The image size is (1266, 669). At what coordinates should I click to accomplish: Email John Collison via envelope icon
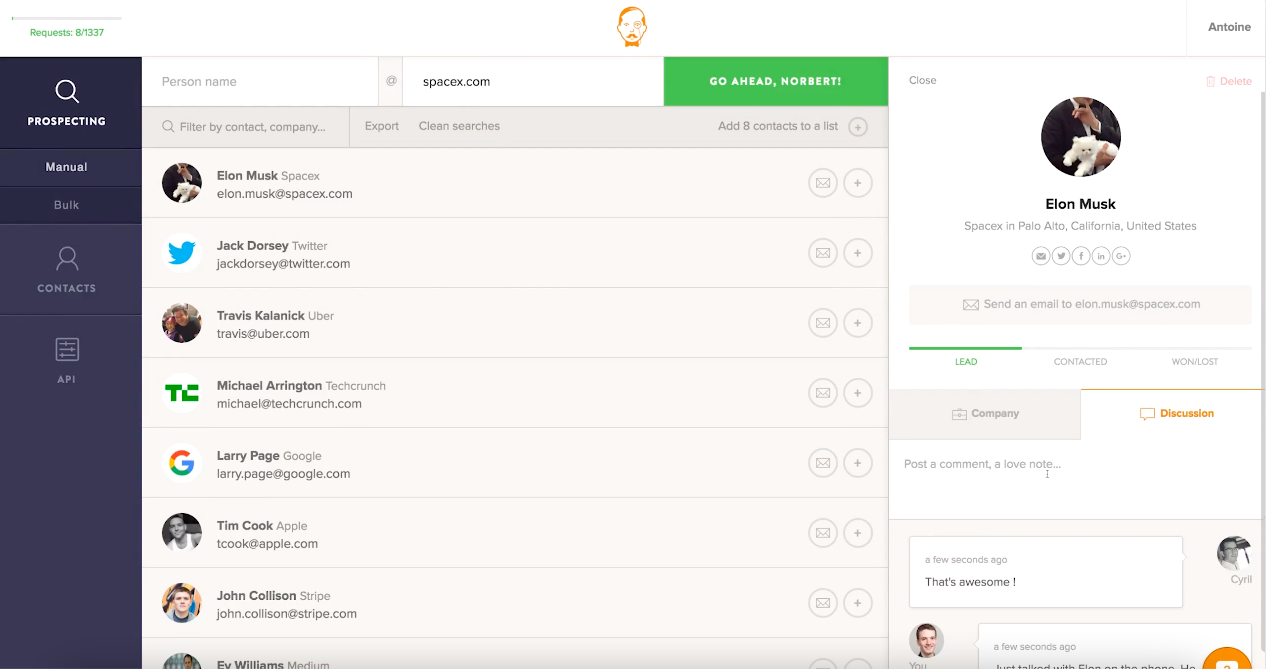(823, 604)
